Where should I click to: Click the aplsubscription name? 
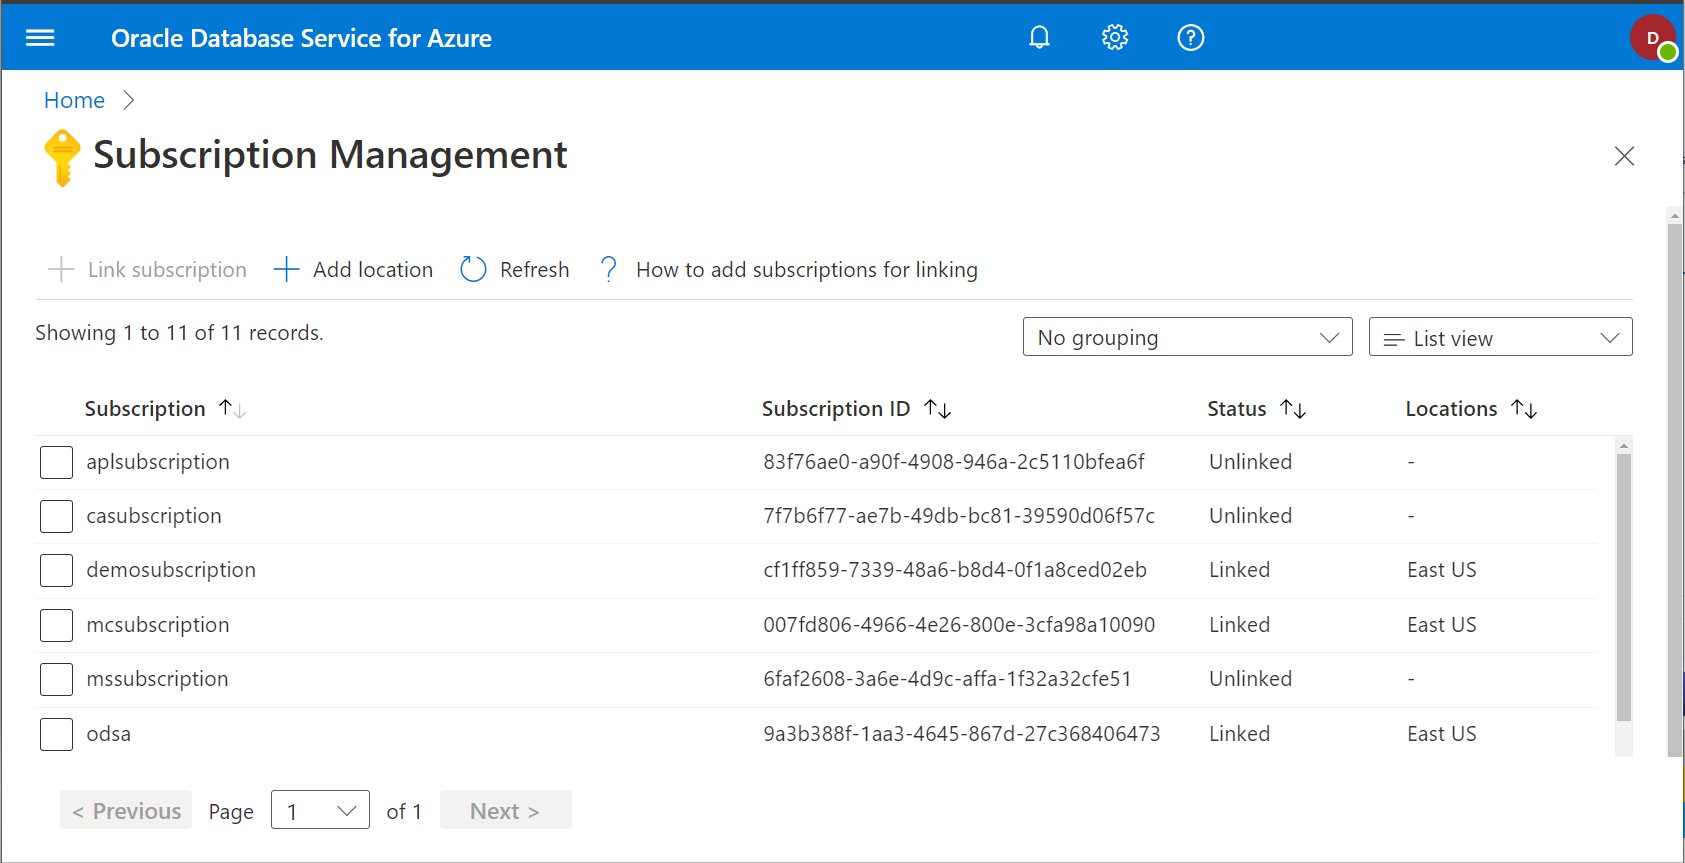coord(158,462)
